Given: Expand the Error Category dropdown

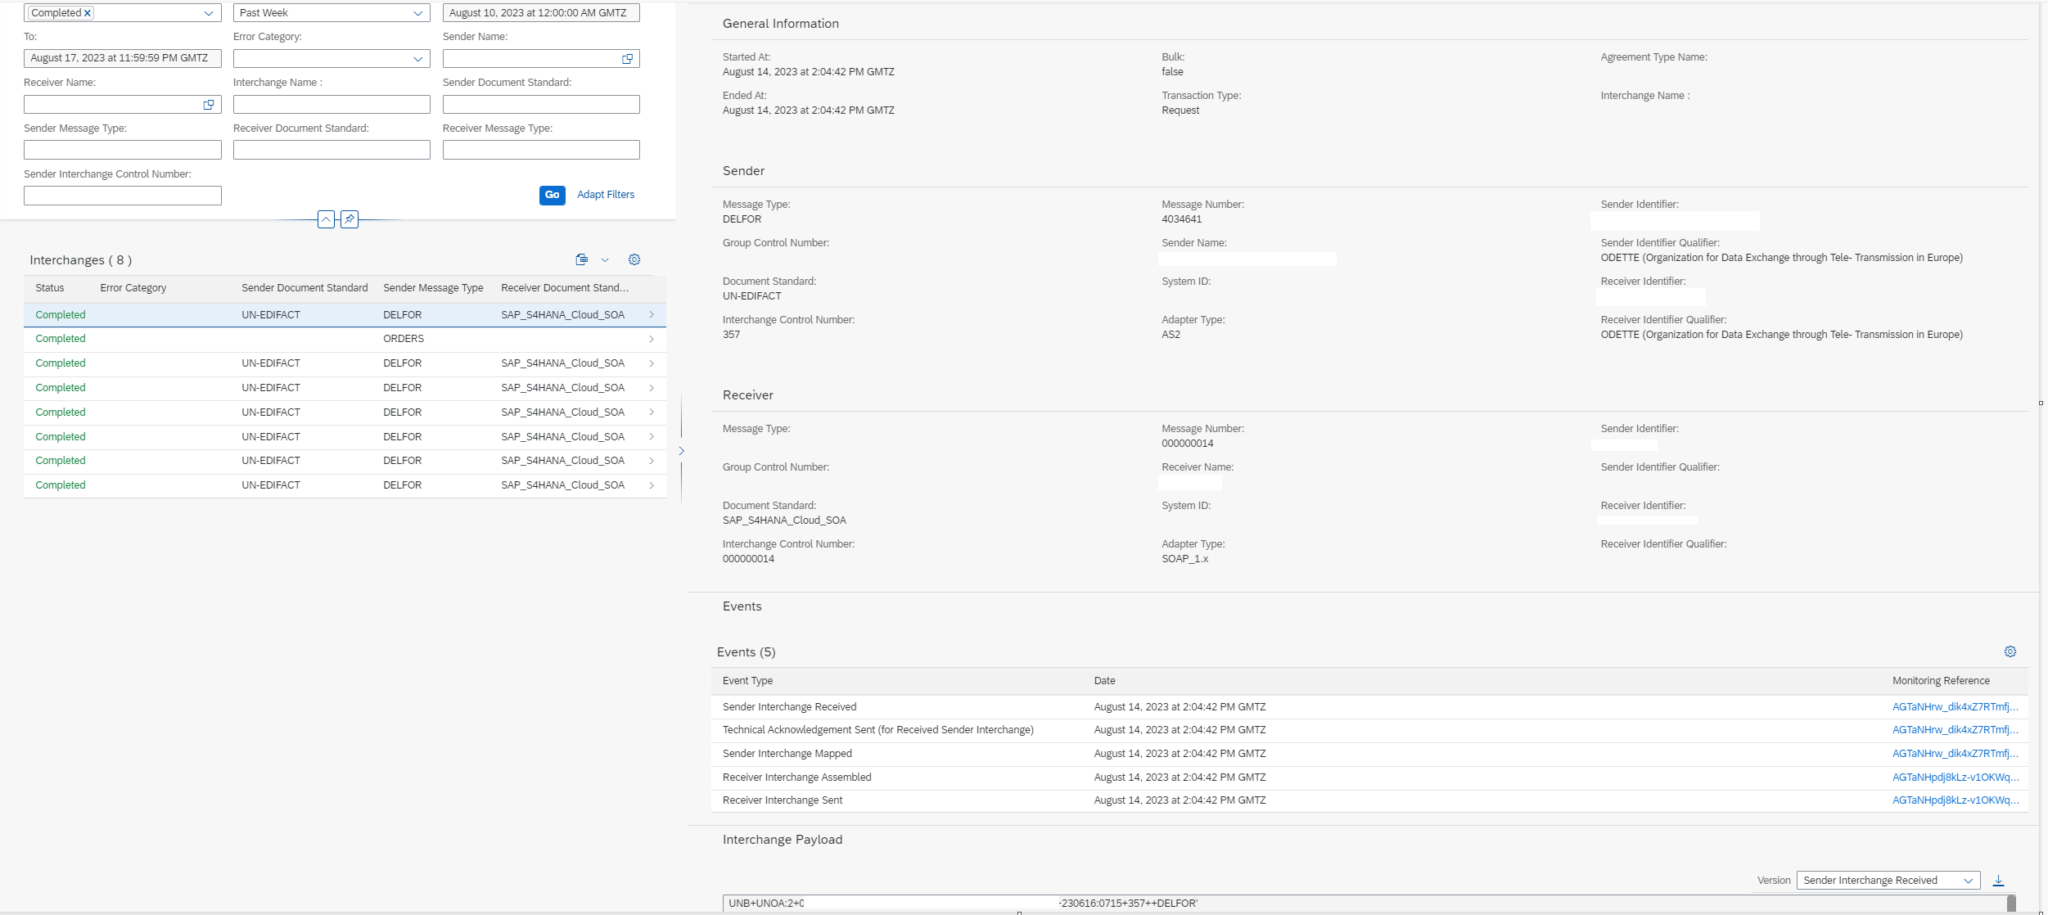Looking at the screenshot, I should pyautogui.click(x=418, y=59).
